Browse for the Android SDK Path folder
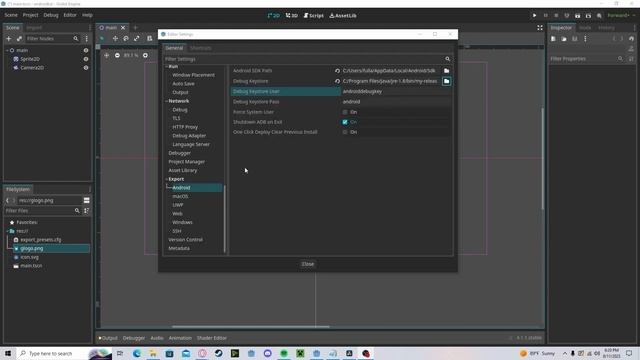Viewport: 640px width, 360px height. pos(447,71)
